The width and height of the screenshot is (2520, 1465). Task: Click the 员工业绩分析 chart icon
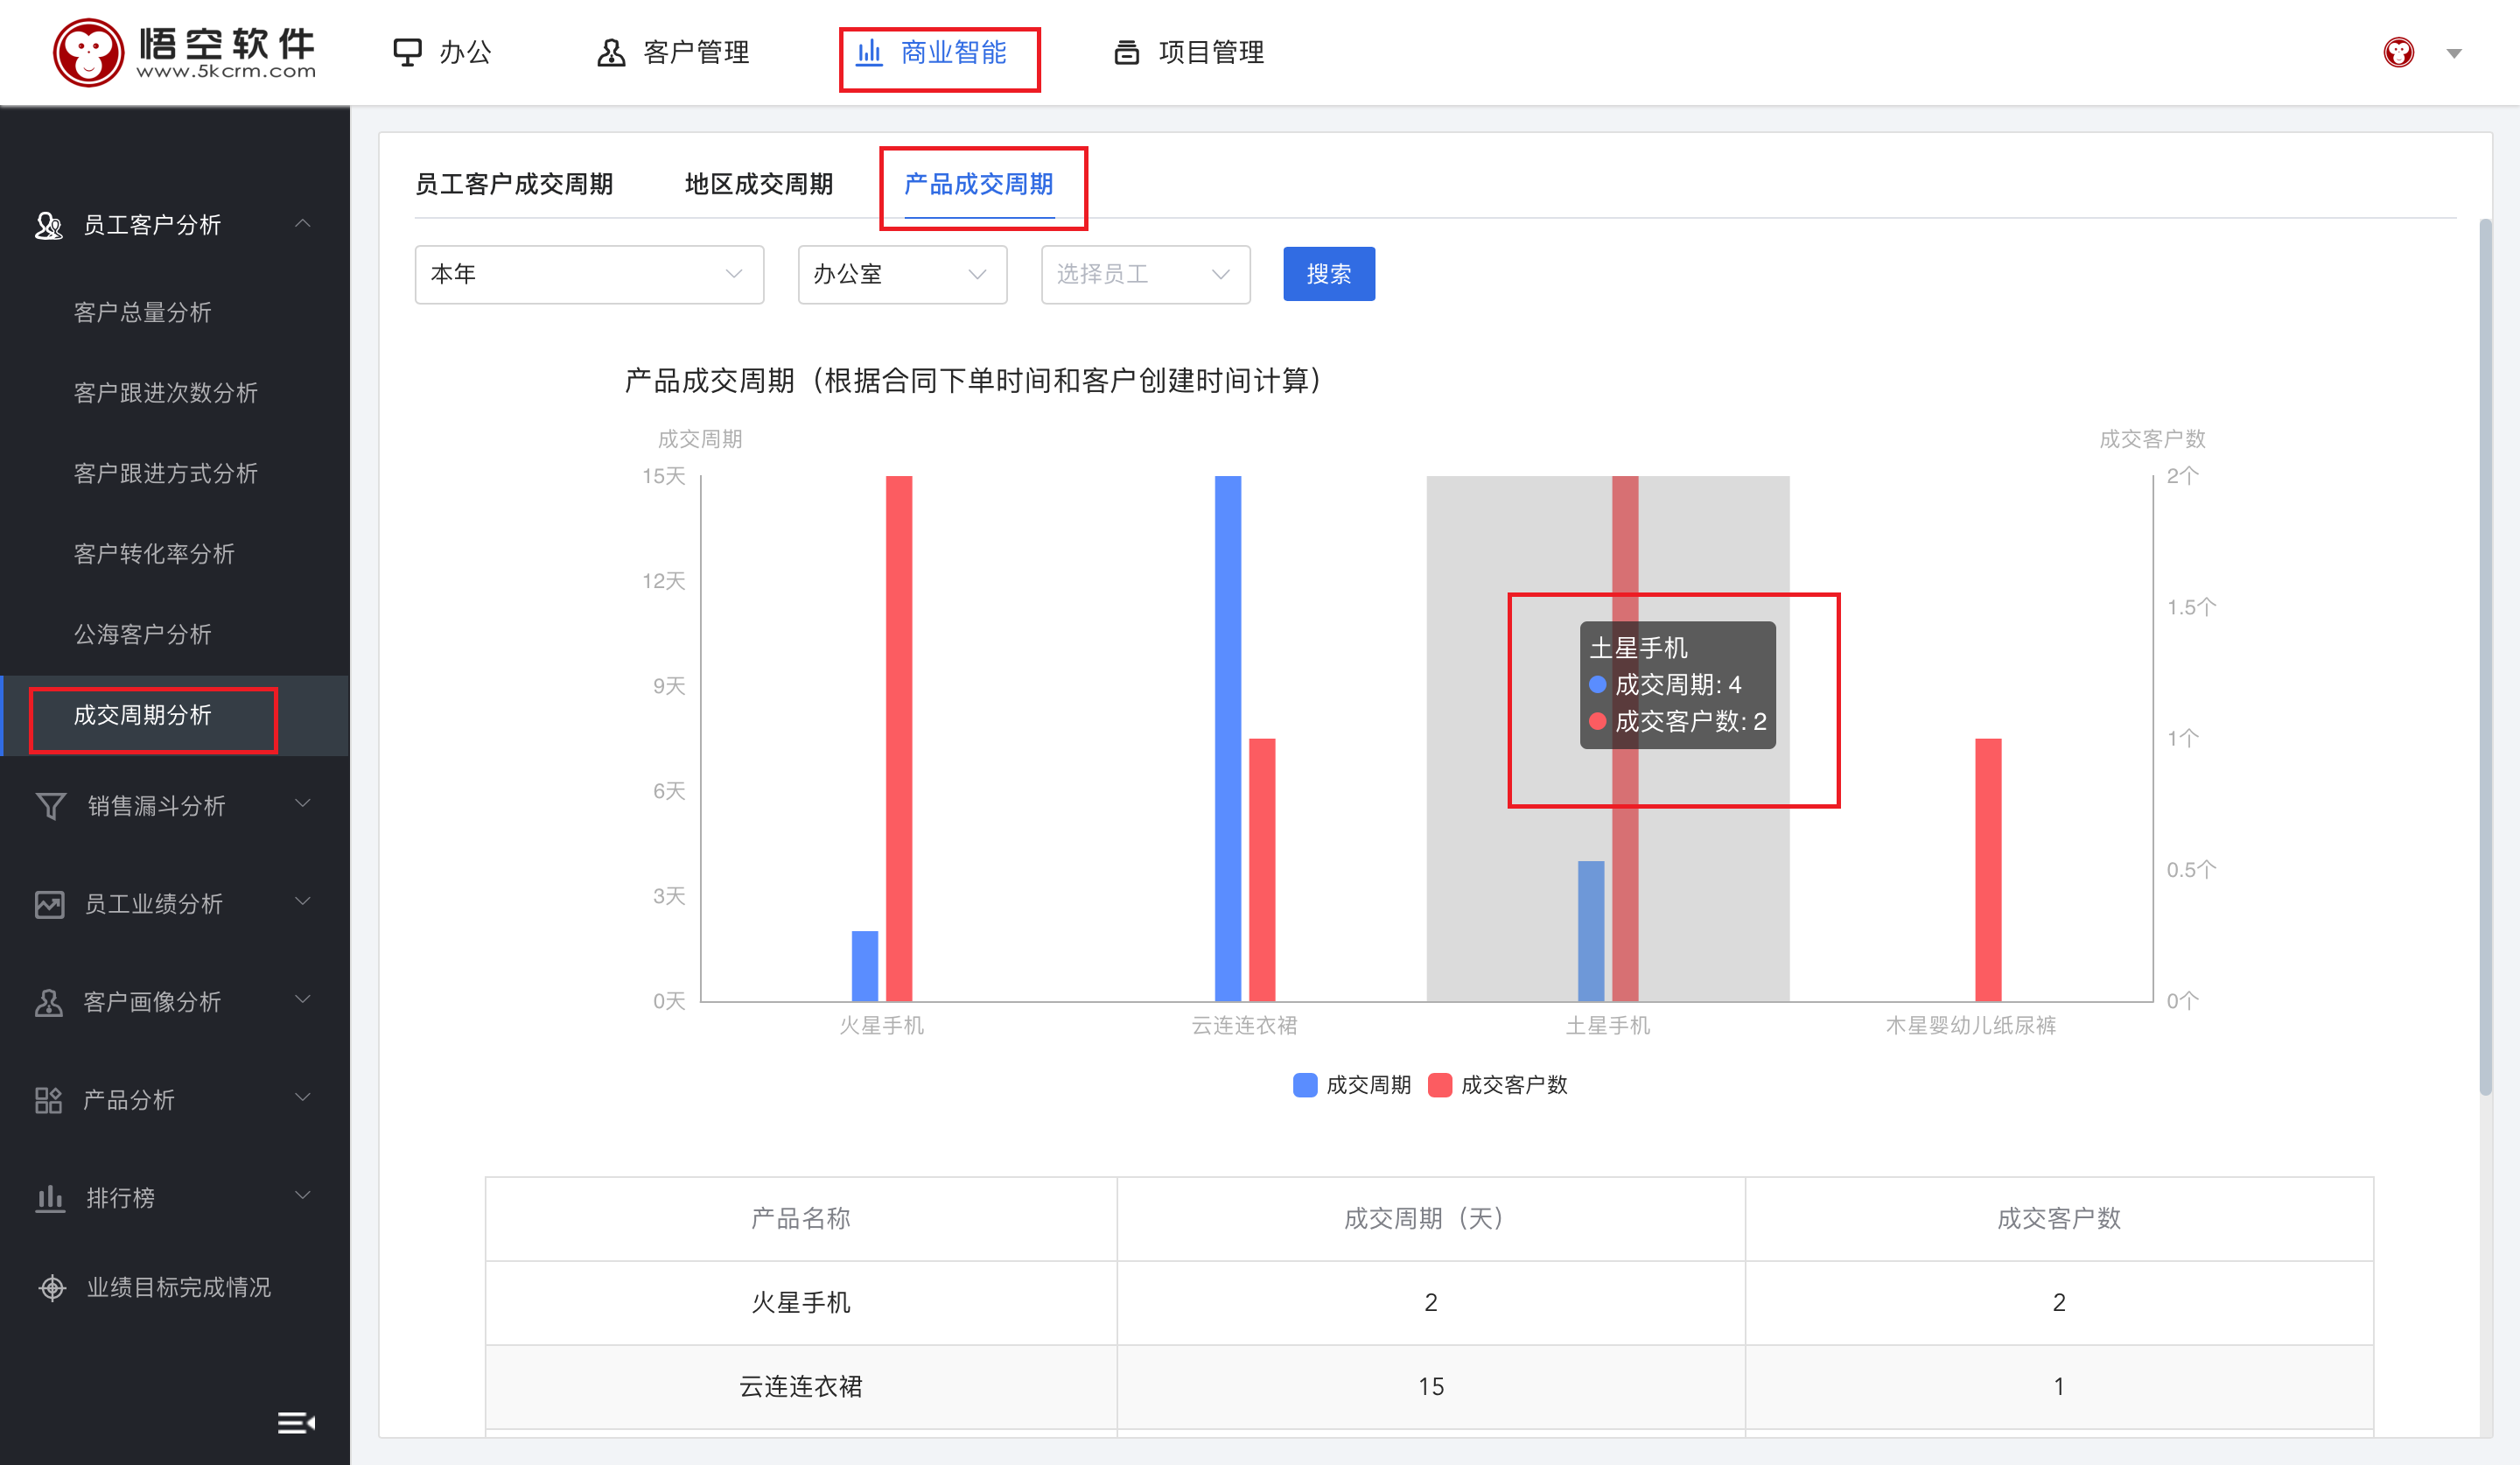click(x=49, y=903)
